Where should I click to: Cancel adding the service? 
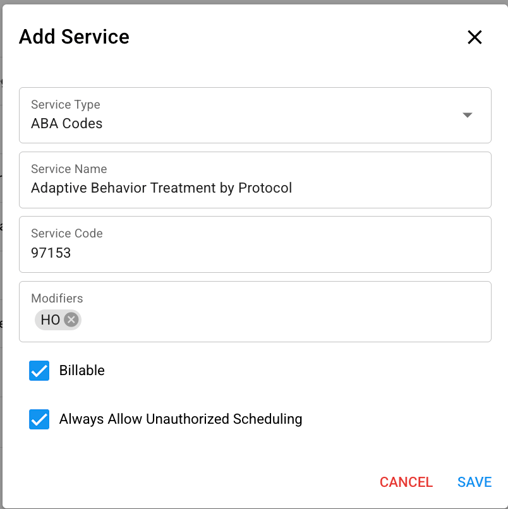(x=406, y=482)
